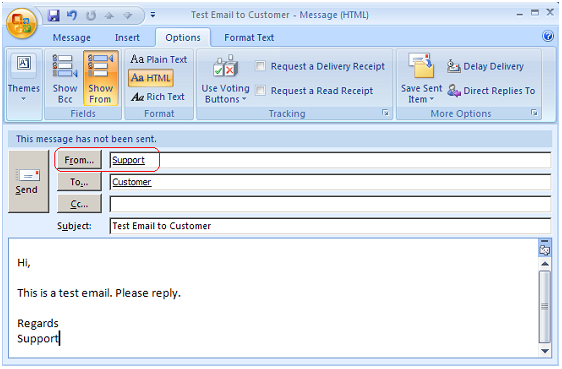562x369 pixels.
Task: Click the empty Cc input field
Action: point(330,204)
